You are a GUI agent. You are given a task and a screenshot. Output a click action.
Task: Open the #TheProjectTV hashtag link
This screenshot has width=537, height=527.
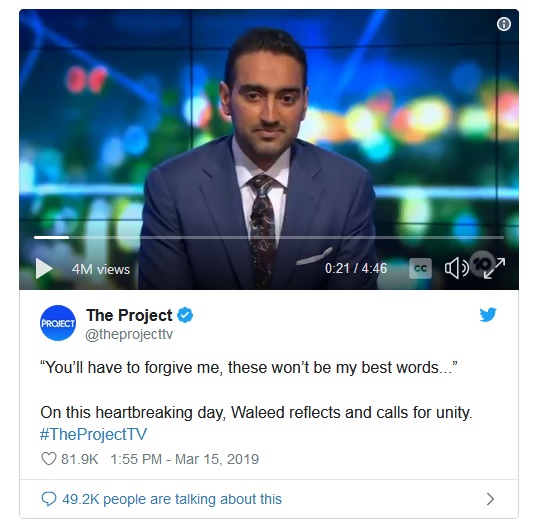93,434
